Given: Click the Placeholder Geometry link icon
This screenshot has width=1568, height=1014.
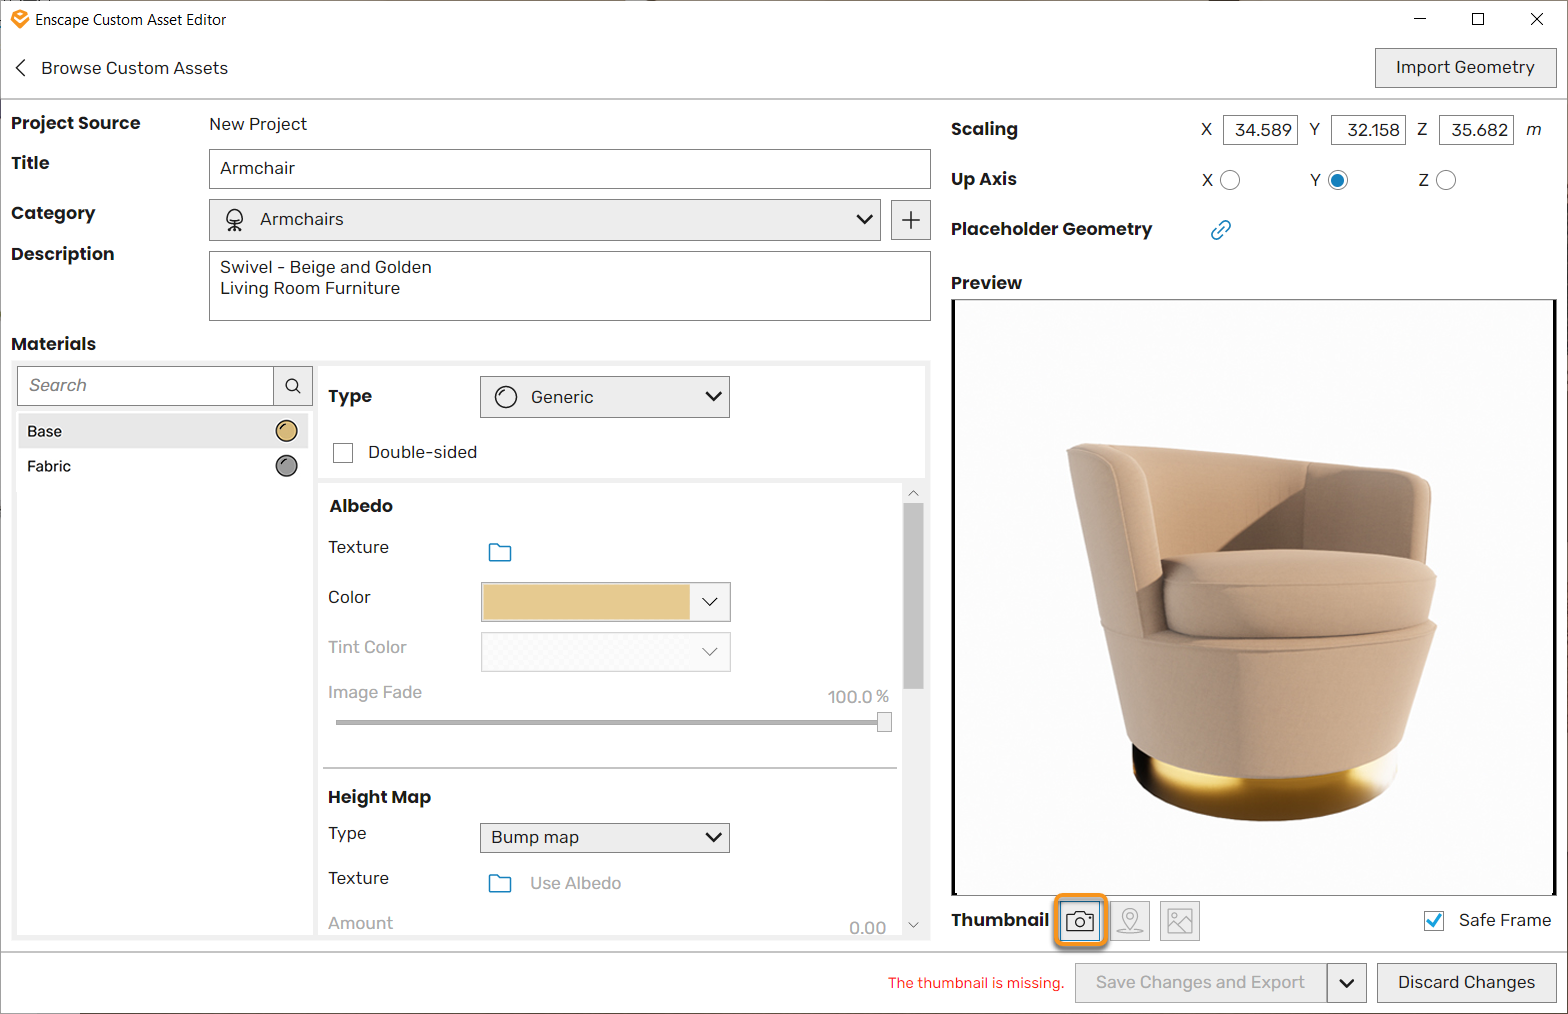Looking at the screenshot, I should 1221,230.
